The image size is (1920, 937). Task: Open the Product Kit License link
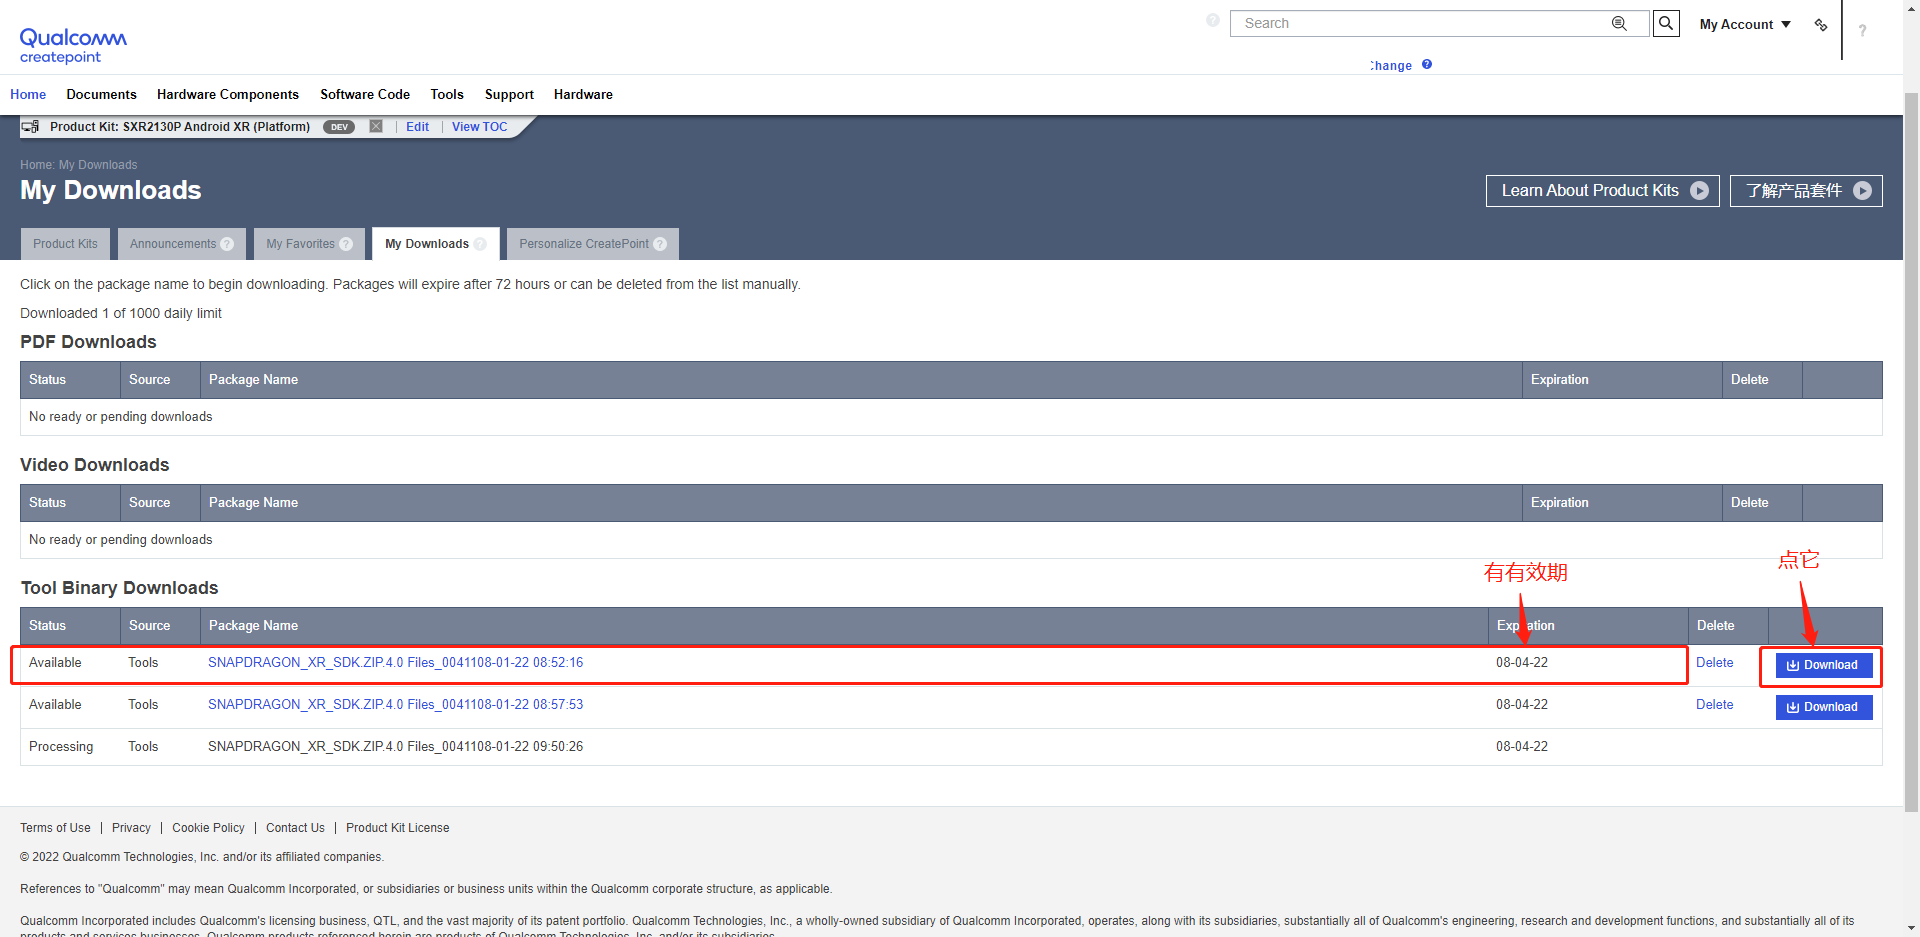[397, 828]
